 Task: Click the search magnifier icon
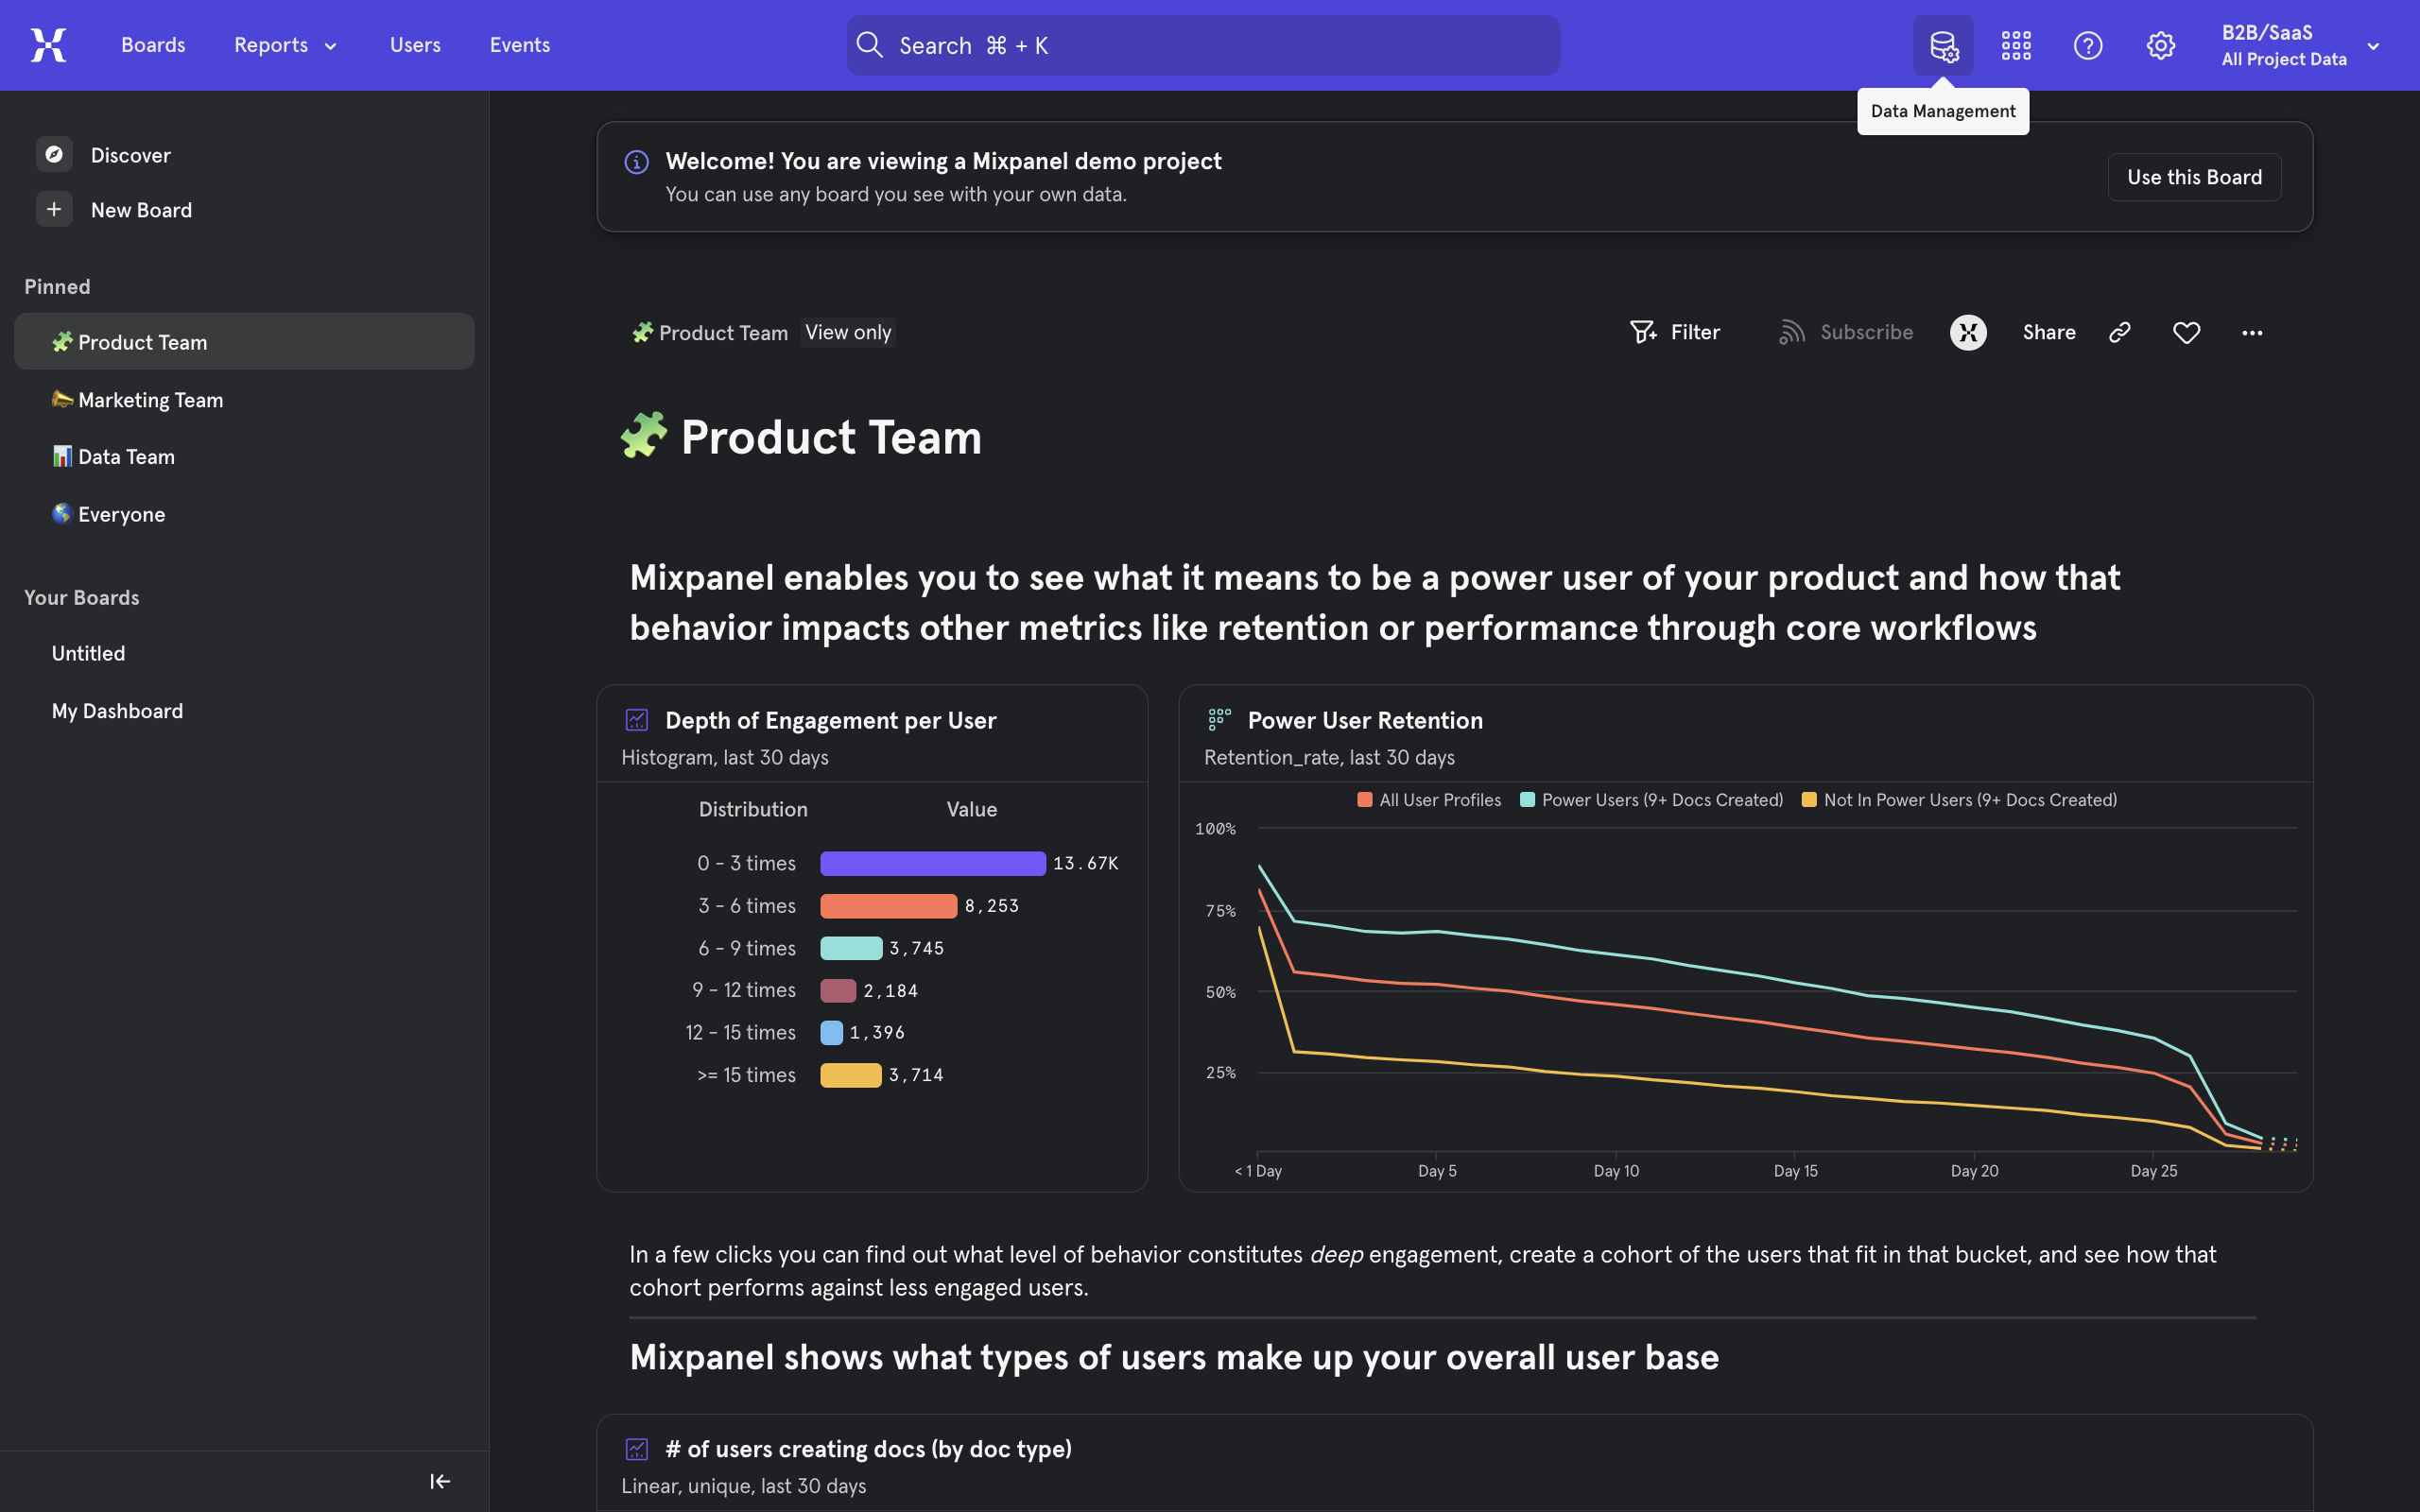point(870,45)
